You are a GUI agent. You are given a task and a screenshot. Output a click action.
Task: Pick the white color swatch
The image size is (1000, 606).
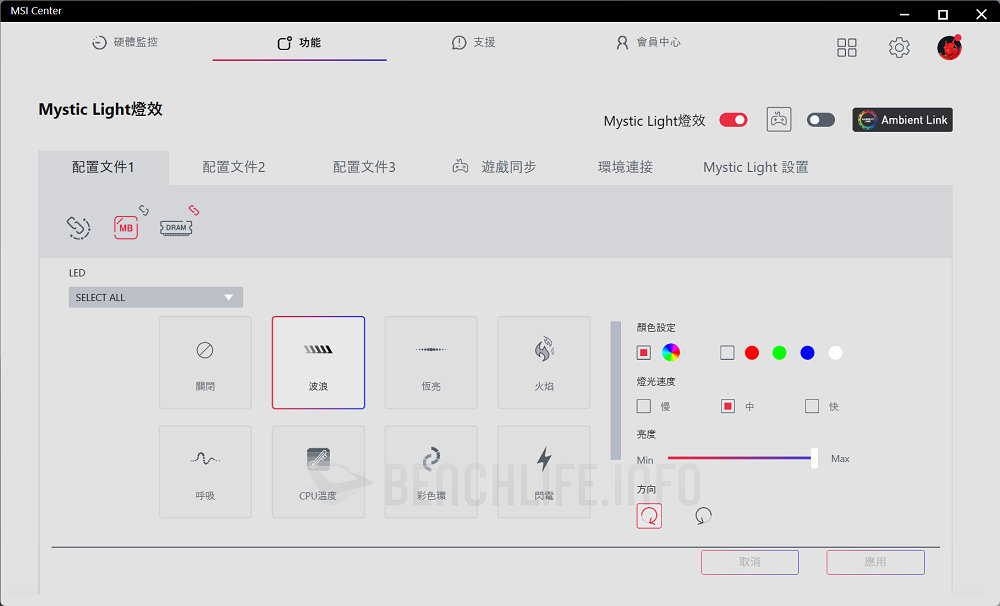pyautogui.click(x=835, y=353)
